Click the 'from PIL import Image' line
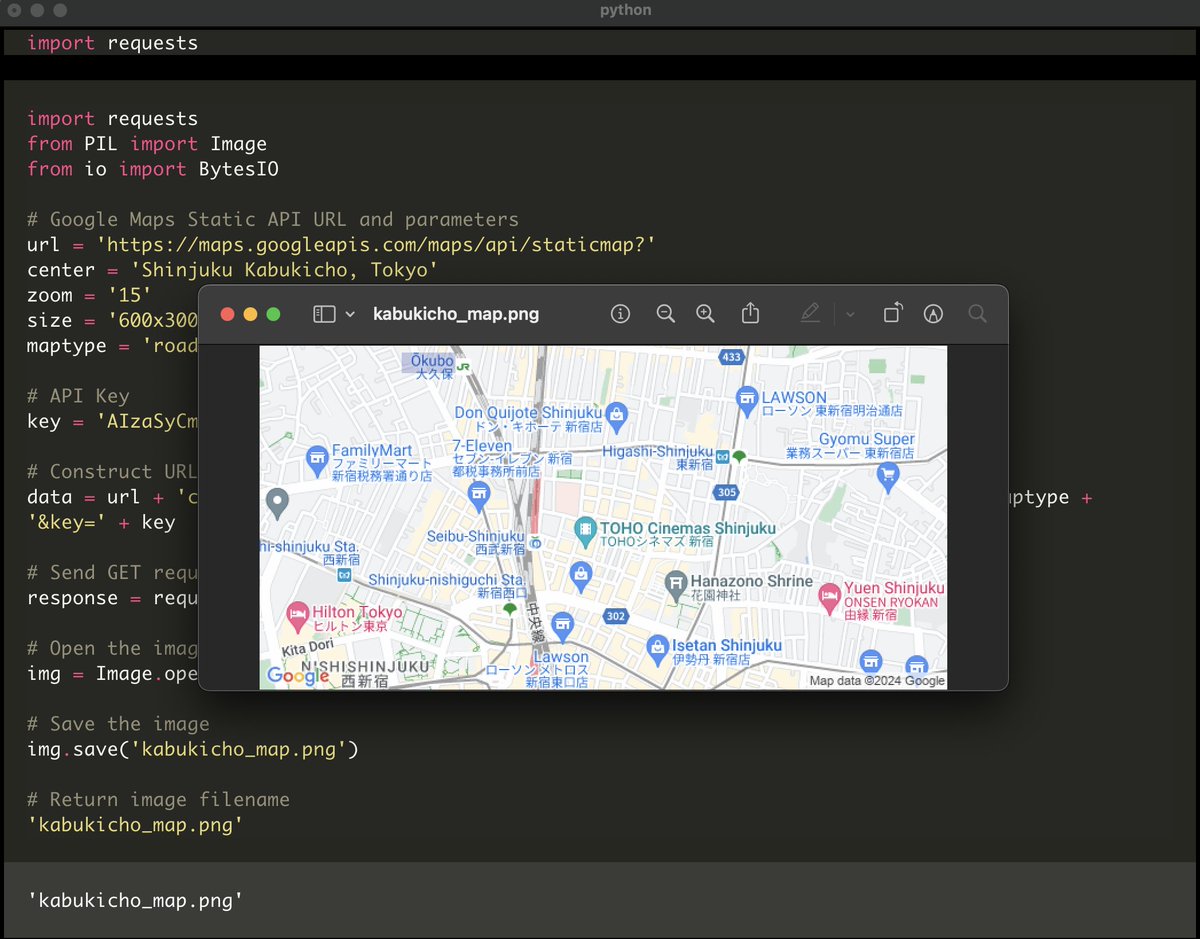This screenshot has height=939, width=1200. click(x=147, y=144)
